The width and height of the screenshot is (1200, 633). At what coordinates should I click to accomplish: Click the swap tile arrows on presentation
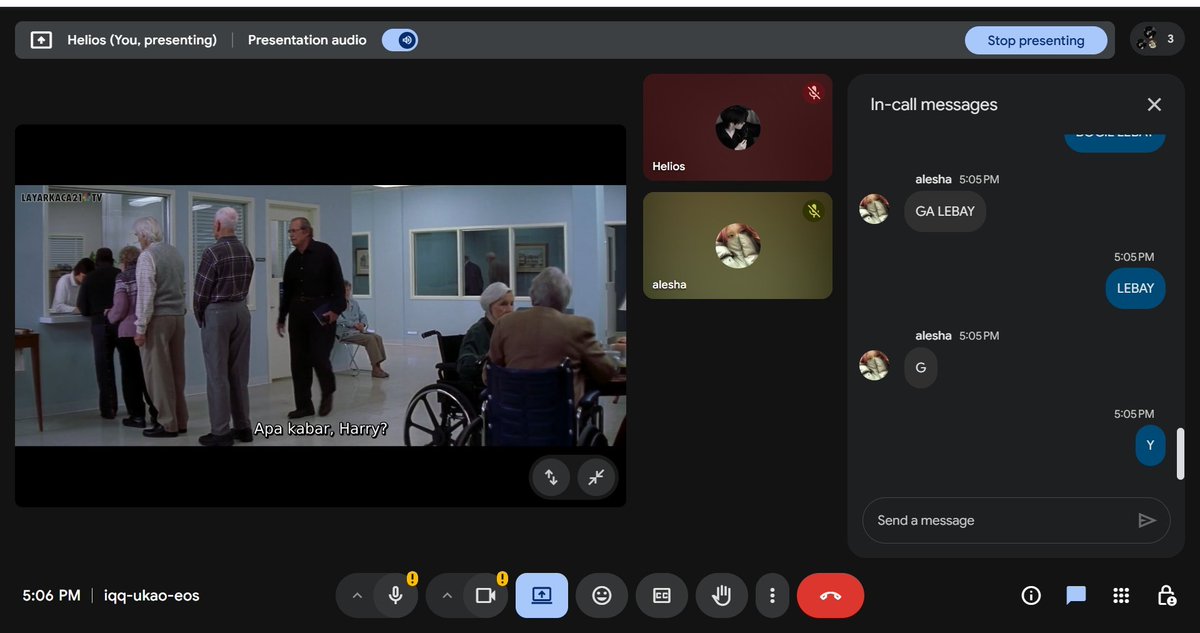(x=551, y=477)
